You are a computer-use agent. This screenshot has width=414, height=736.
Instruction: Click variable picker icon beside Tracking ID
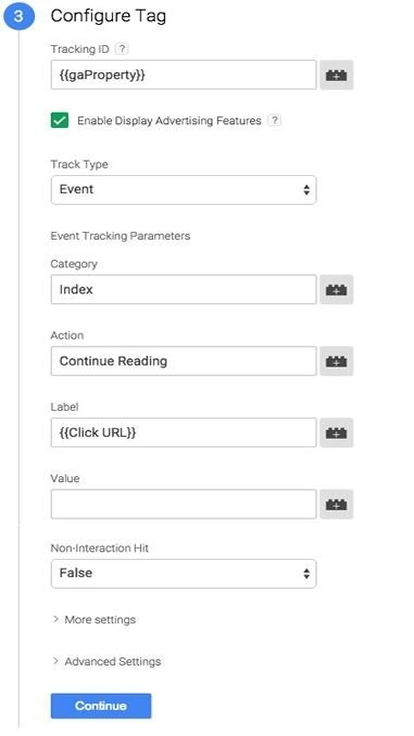coord(336,75)
